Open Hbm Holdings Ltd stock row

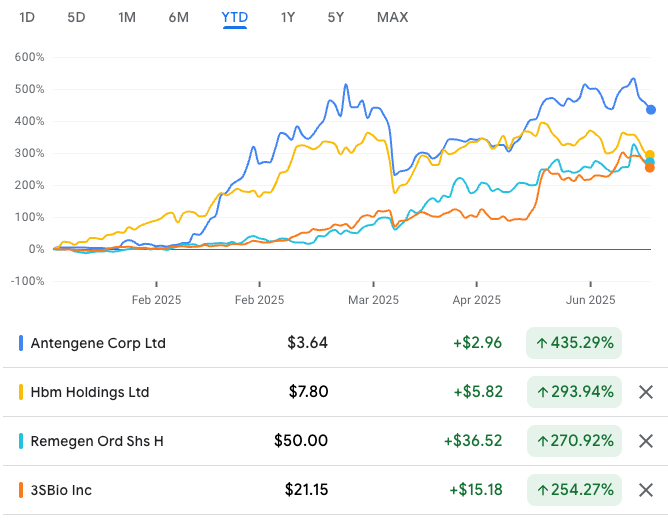pyautogui.click(x=334, y=392)
